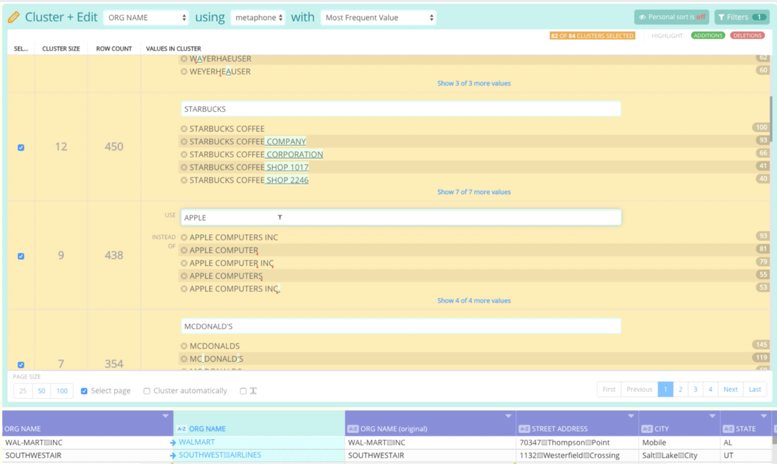Open the Filters button
The height and width of the screenshot is (464, 777).
tap(742, 17)
